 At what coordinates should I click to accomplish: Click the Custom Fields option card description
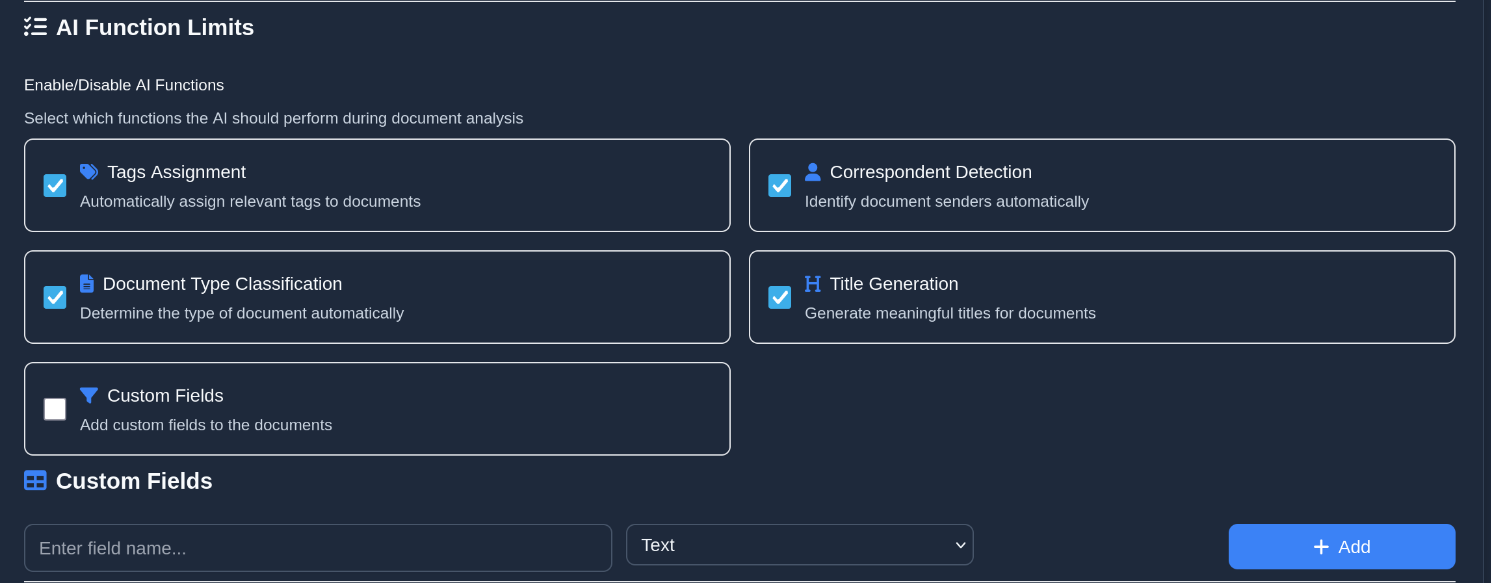206,425
